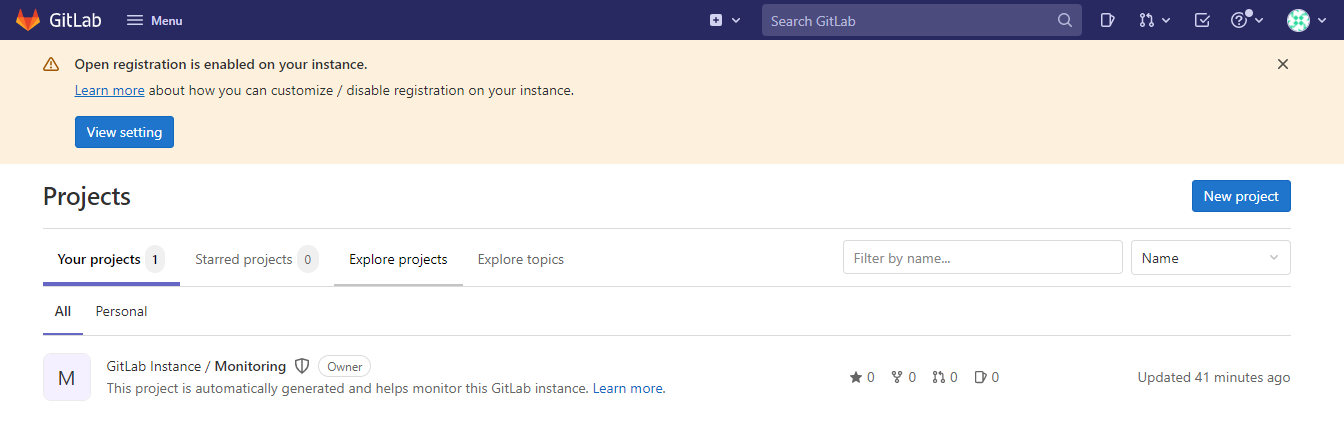Screen dimensions: 1344x446
Task: Dismiss the open registration banner
Action: (x=1283, y=64)
